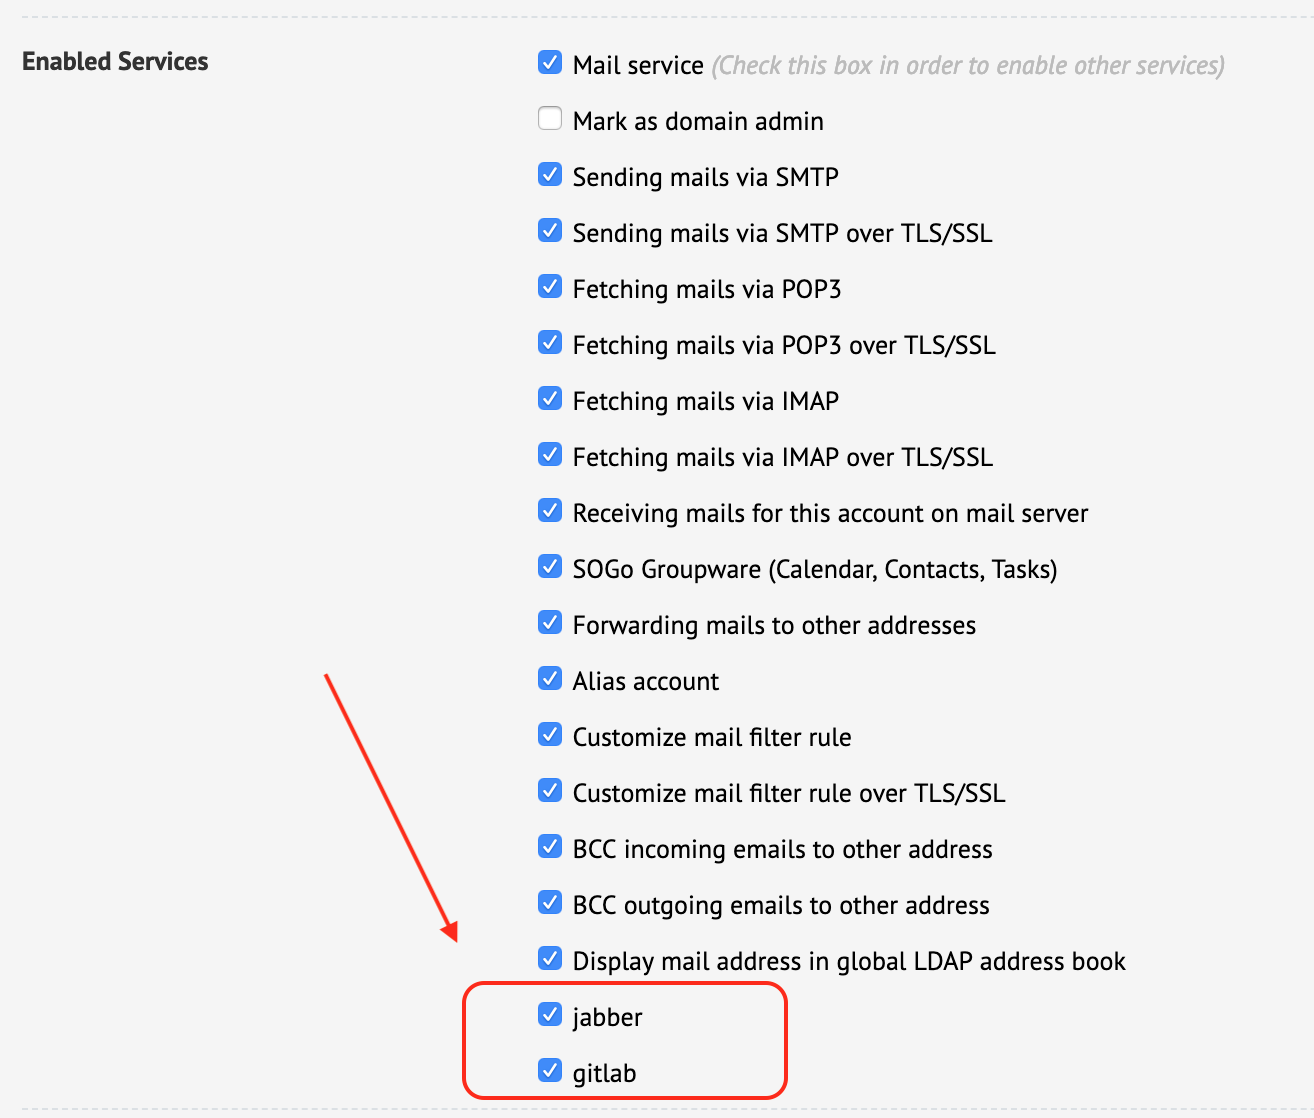
Task: Enable Mark as domain admin
Action: (550, 119)
